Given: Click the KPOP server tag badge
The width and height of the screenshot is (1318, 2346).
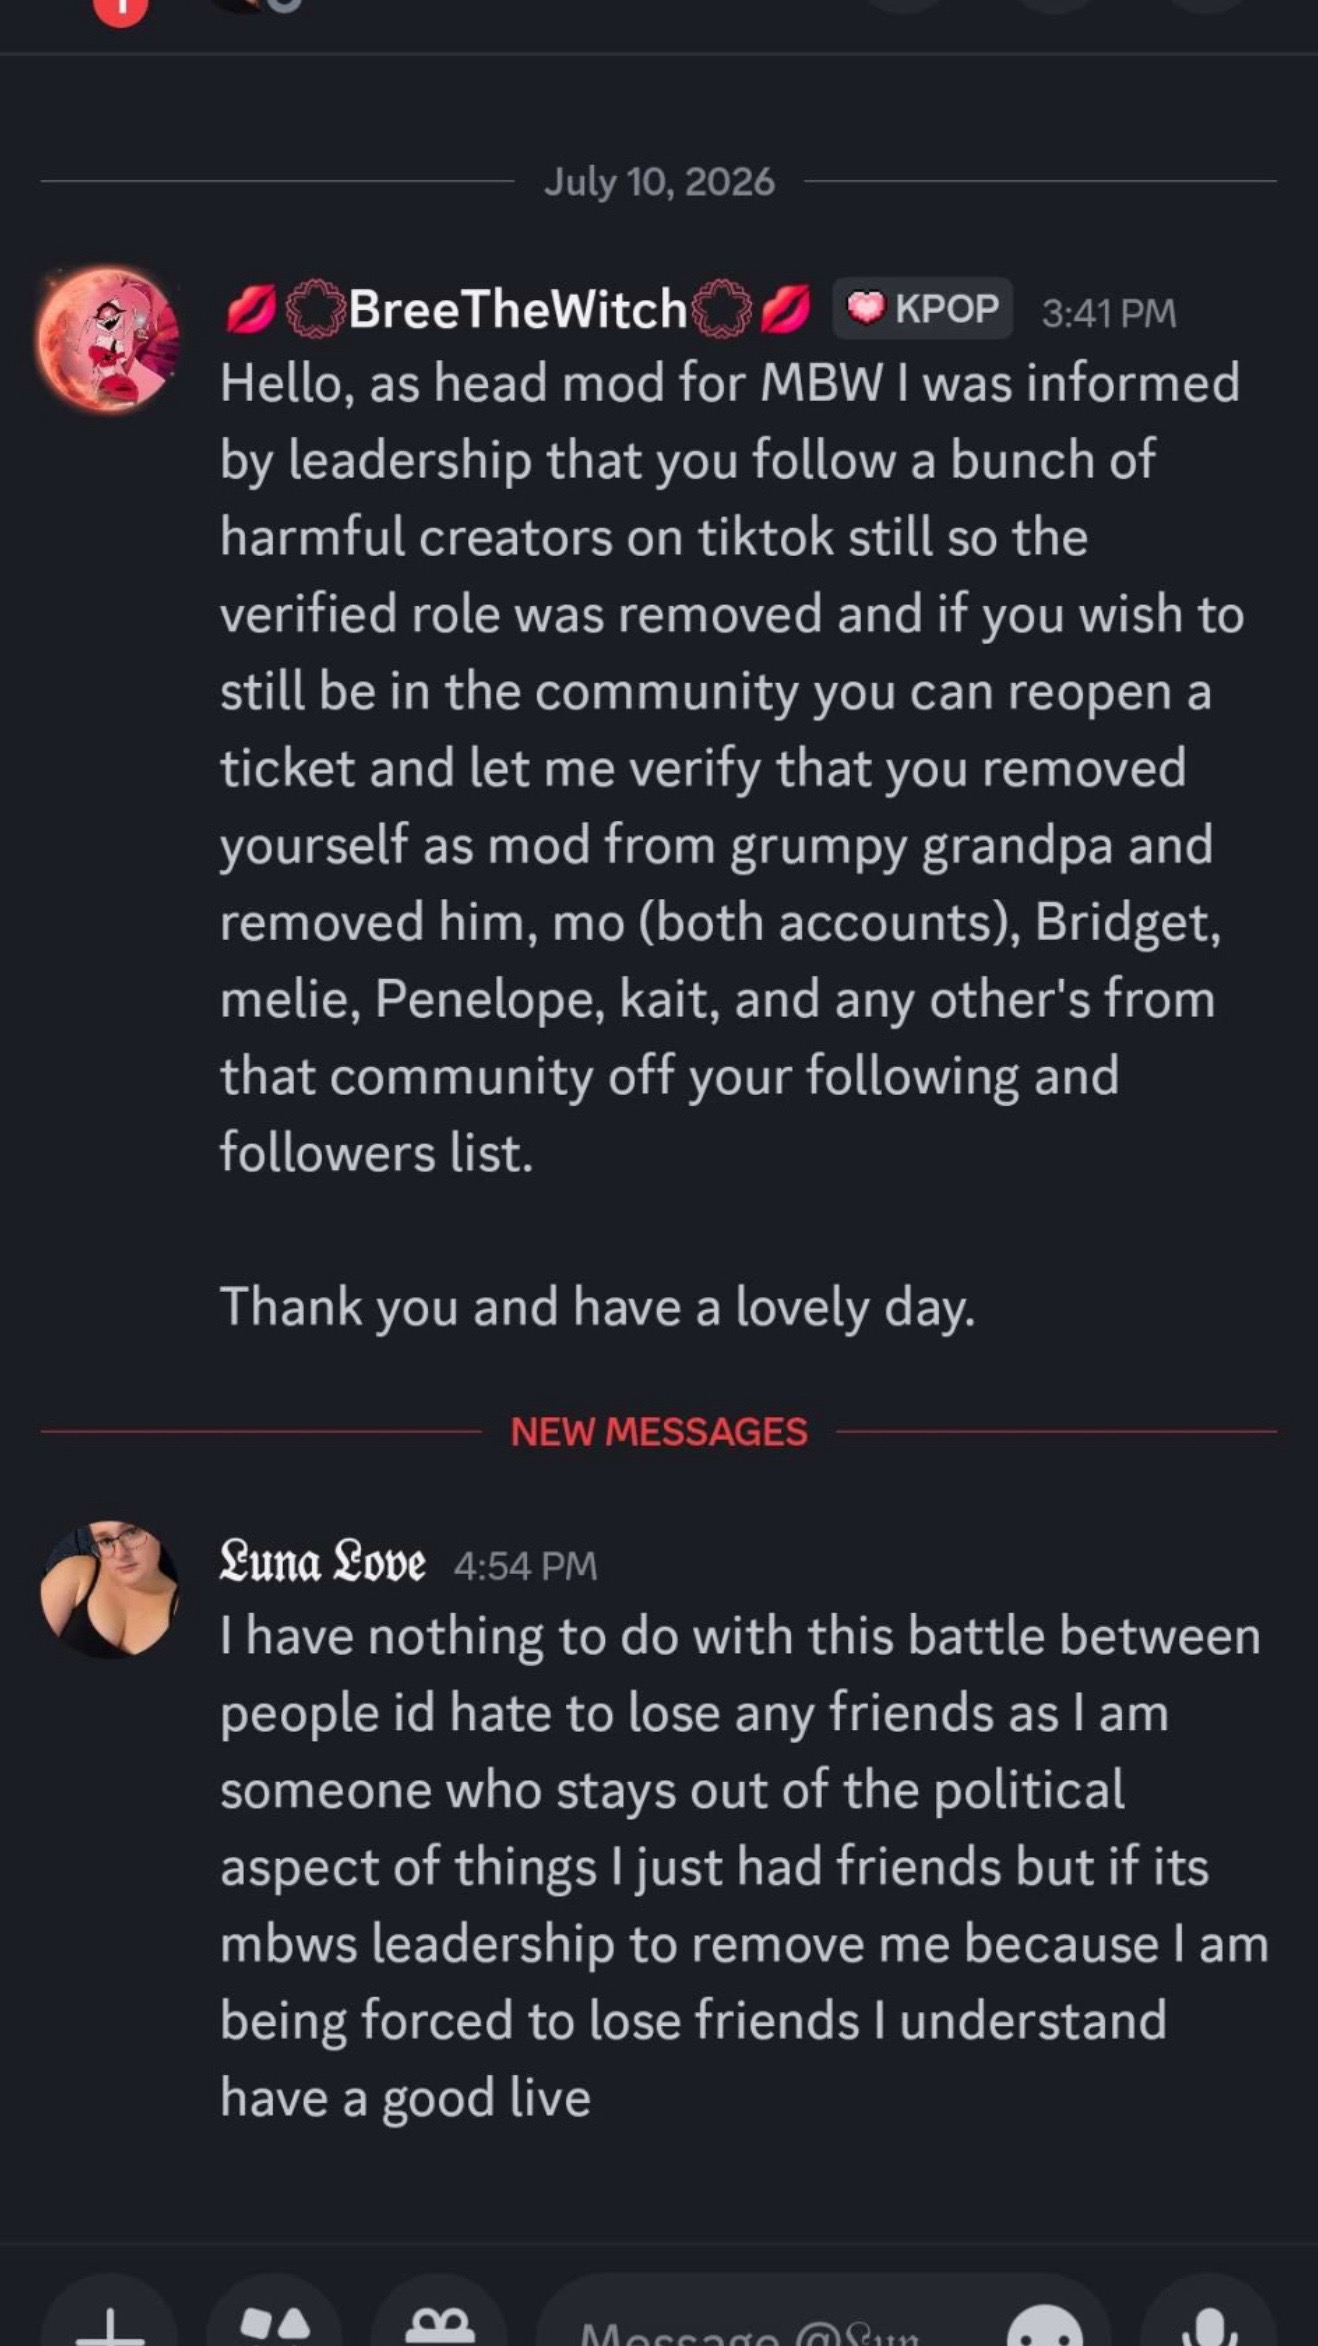Looking at the screenshot, I should click(923, 309).
